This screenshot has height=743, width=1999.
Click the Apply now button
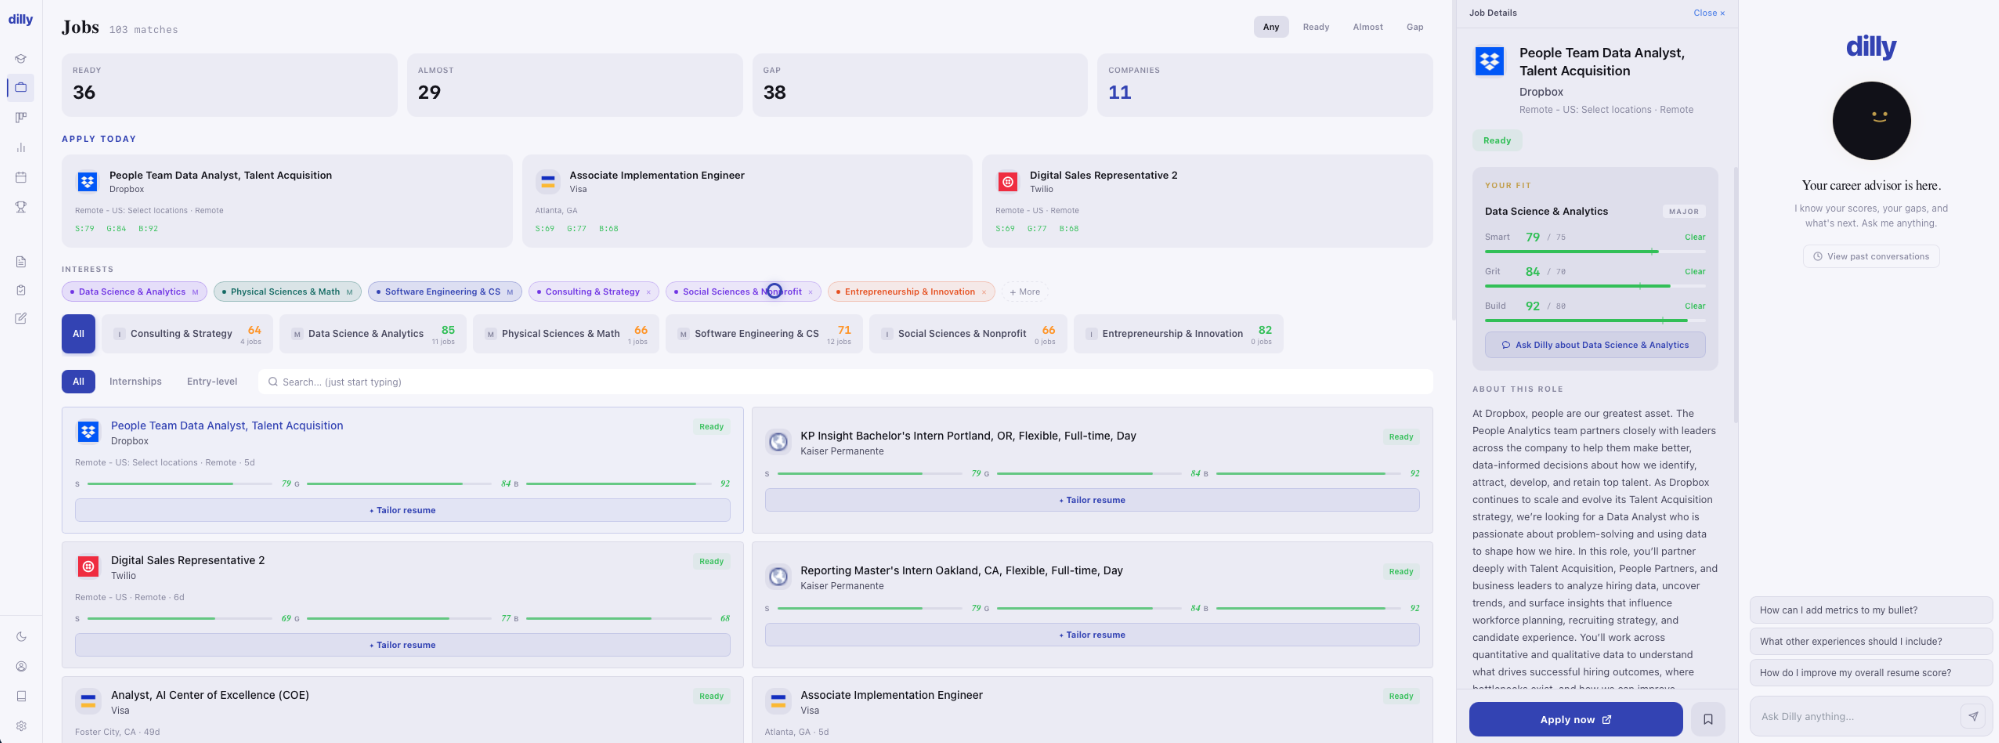click(1575, 719)
